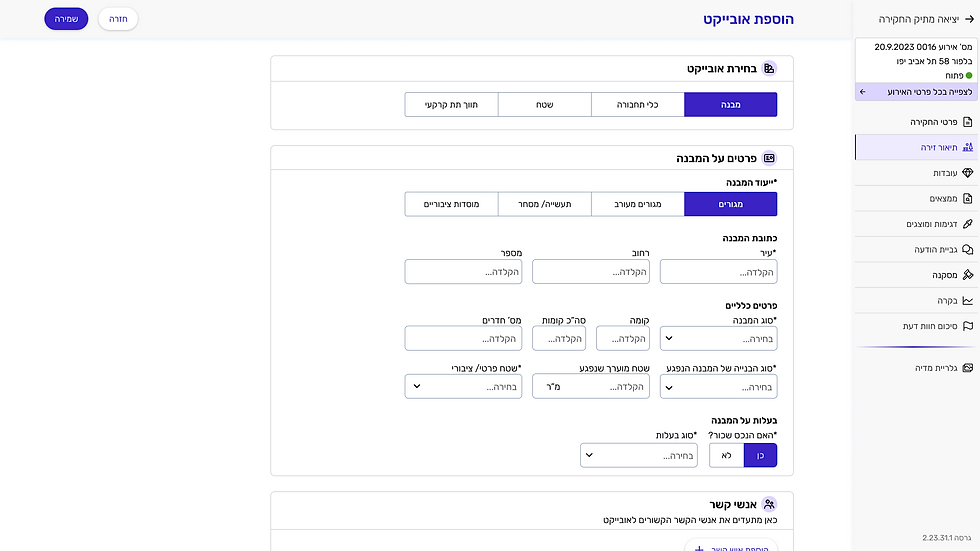980x551 pixels.
Task: Open the שטח פרטי/ציבורי dropdown
Action: click(x=449, y=386)
